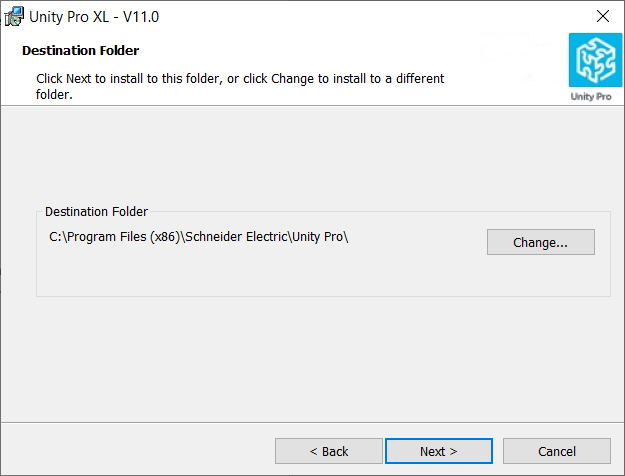Screen dimensions: 625x476
Task: Click the "Unity Pro XL - V11.0" window title
Action: point(94,17)
